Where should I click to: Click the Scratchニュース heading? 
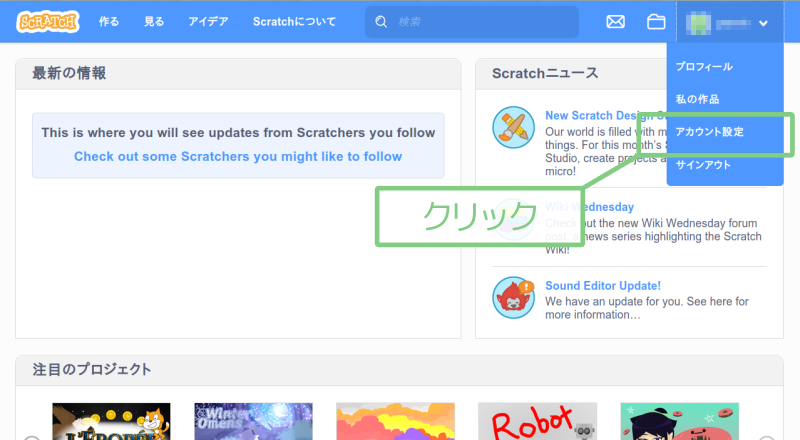545,73
